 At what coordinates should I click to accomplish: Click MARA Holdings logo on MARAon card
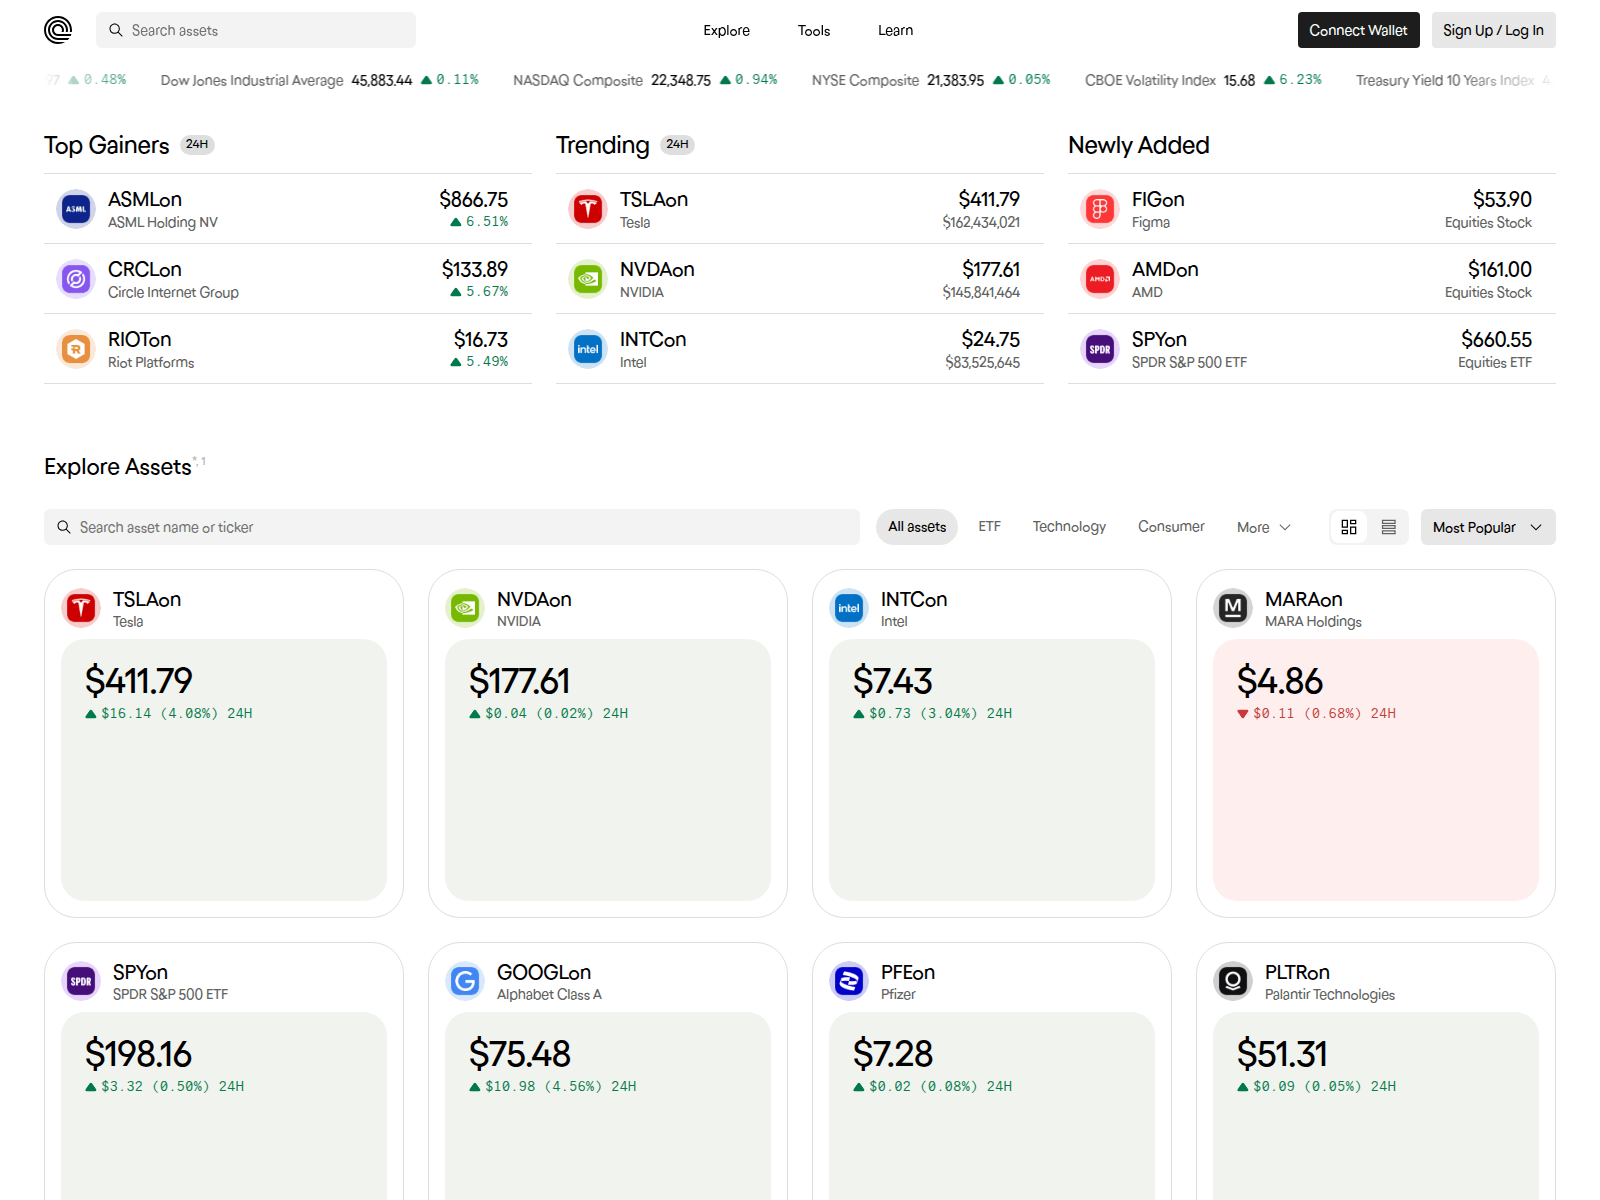click(1233, 608)
